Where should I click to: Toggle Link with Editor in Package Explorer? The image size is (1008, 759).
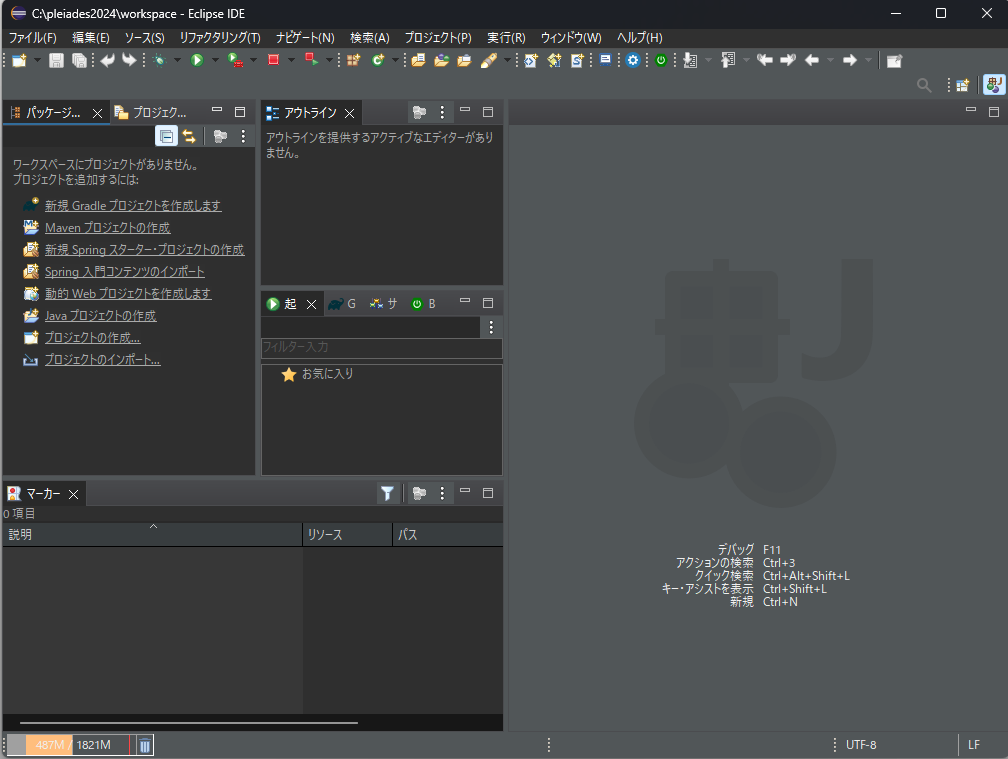coord(189,136)
